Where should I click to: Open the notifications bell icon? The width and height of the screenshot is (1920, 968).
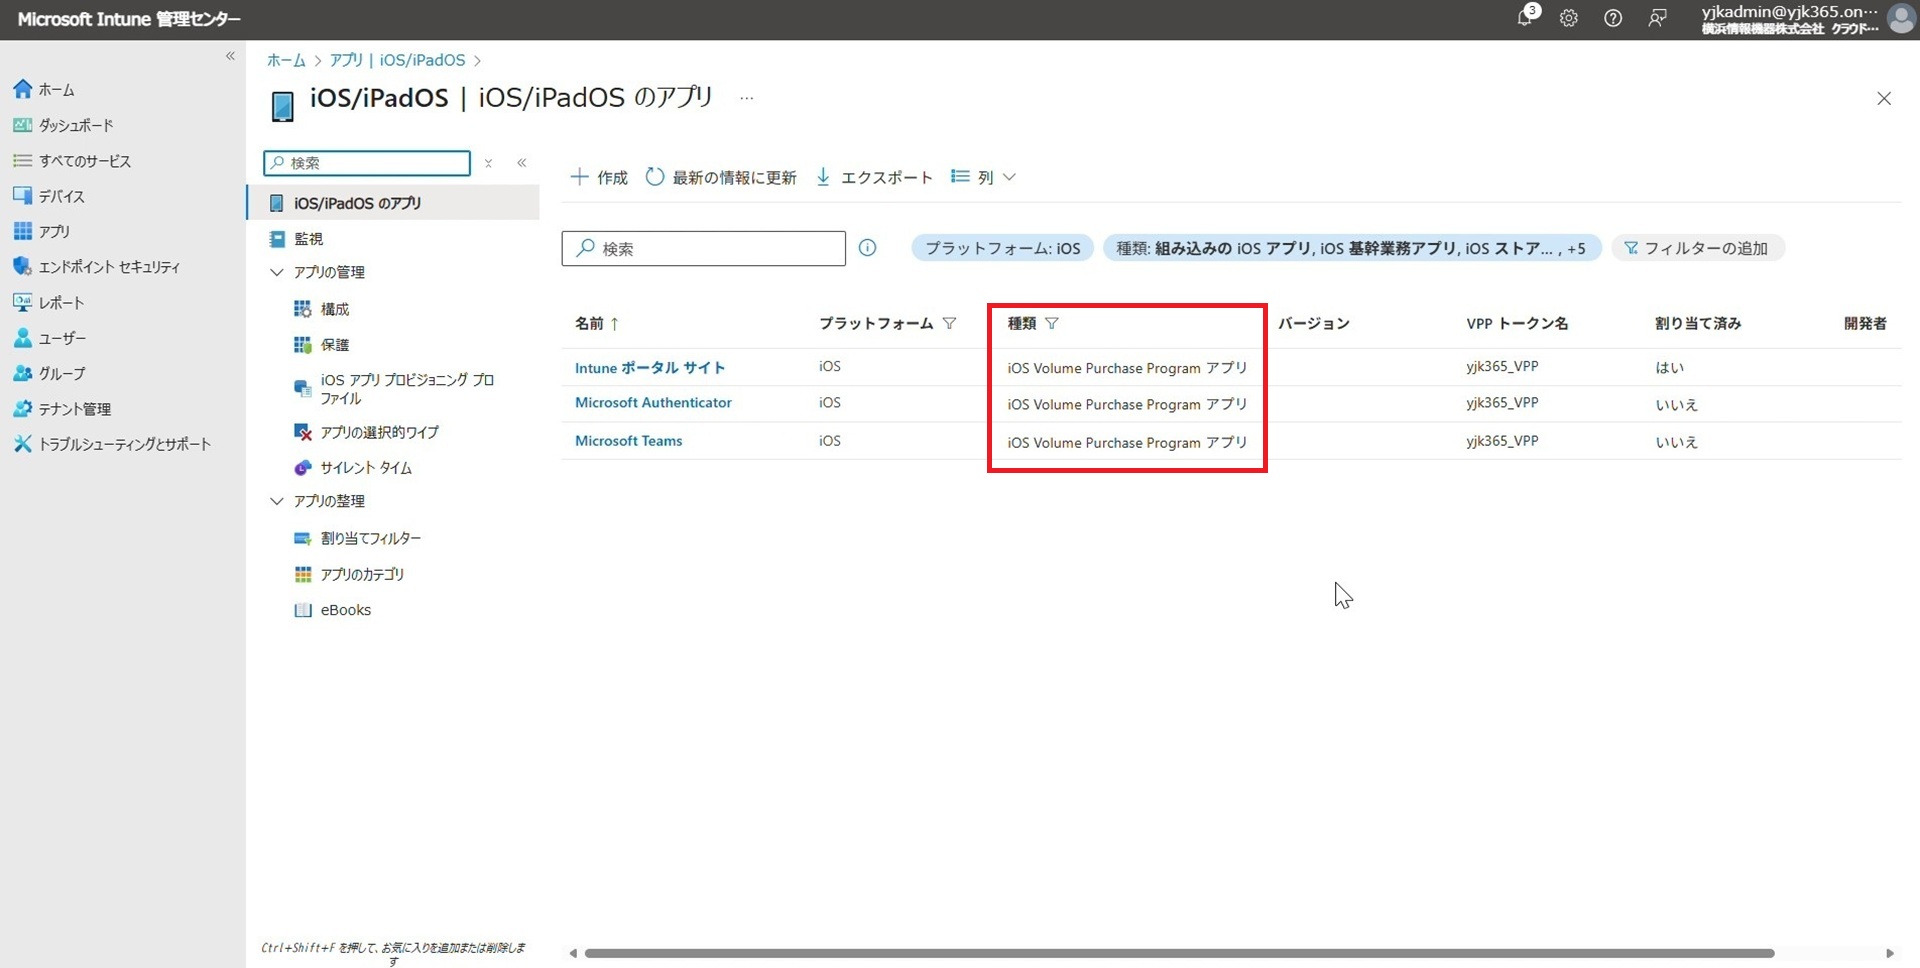pyautogui.click(x=1524, y=18)
